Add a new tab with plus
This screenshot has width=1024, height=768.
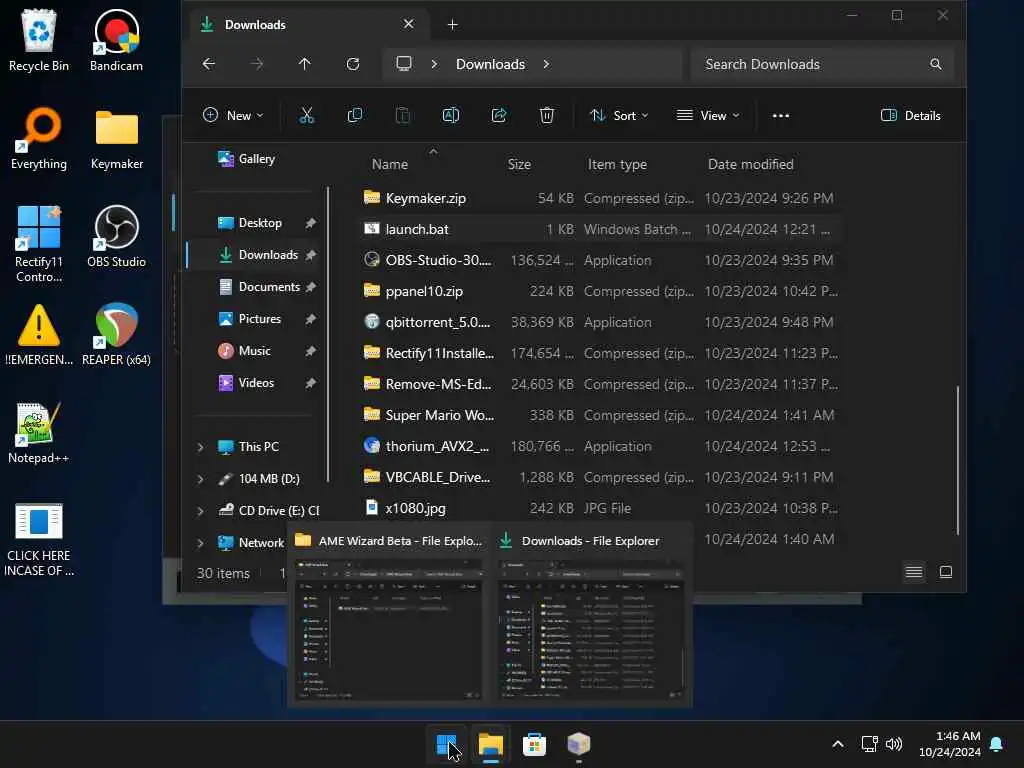click(x=453, y=25)
